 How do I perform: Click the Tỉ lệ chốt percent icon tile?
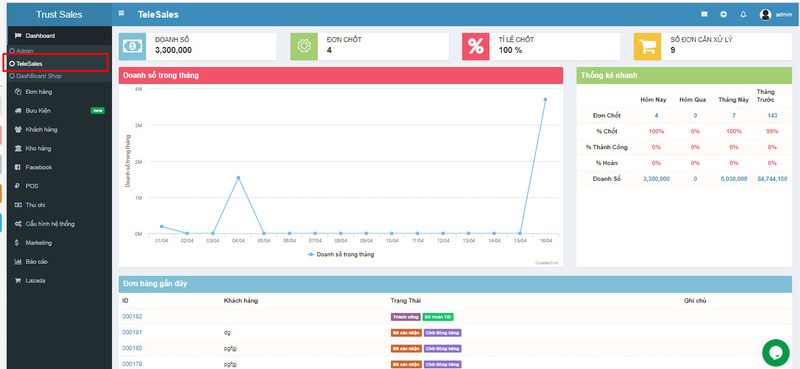476,46
